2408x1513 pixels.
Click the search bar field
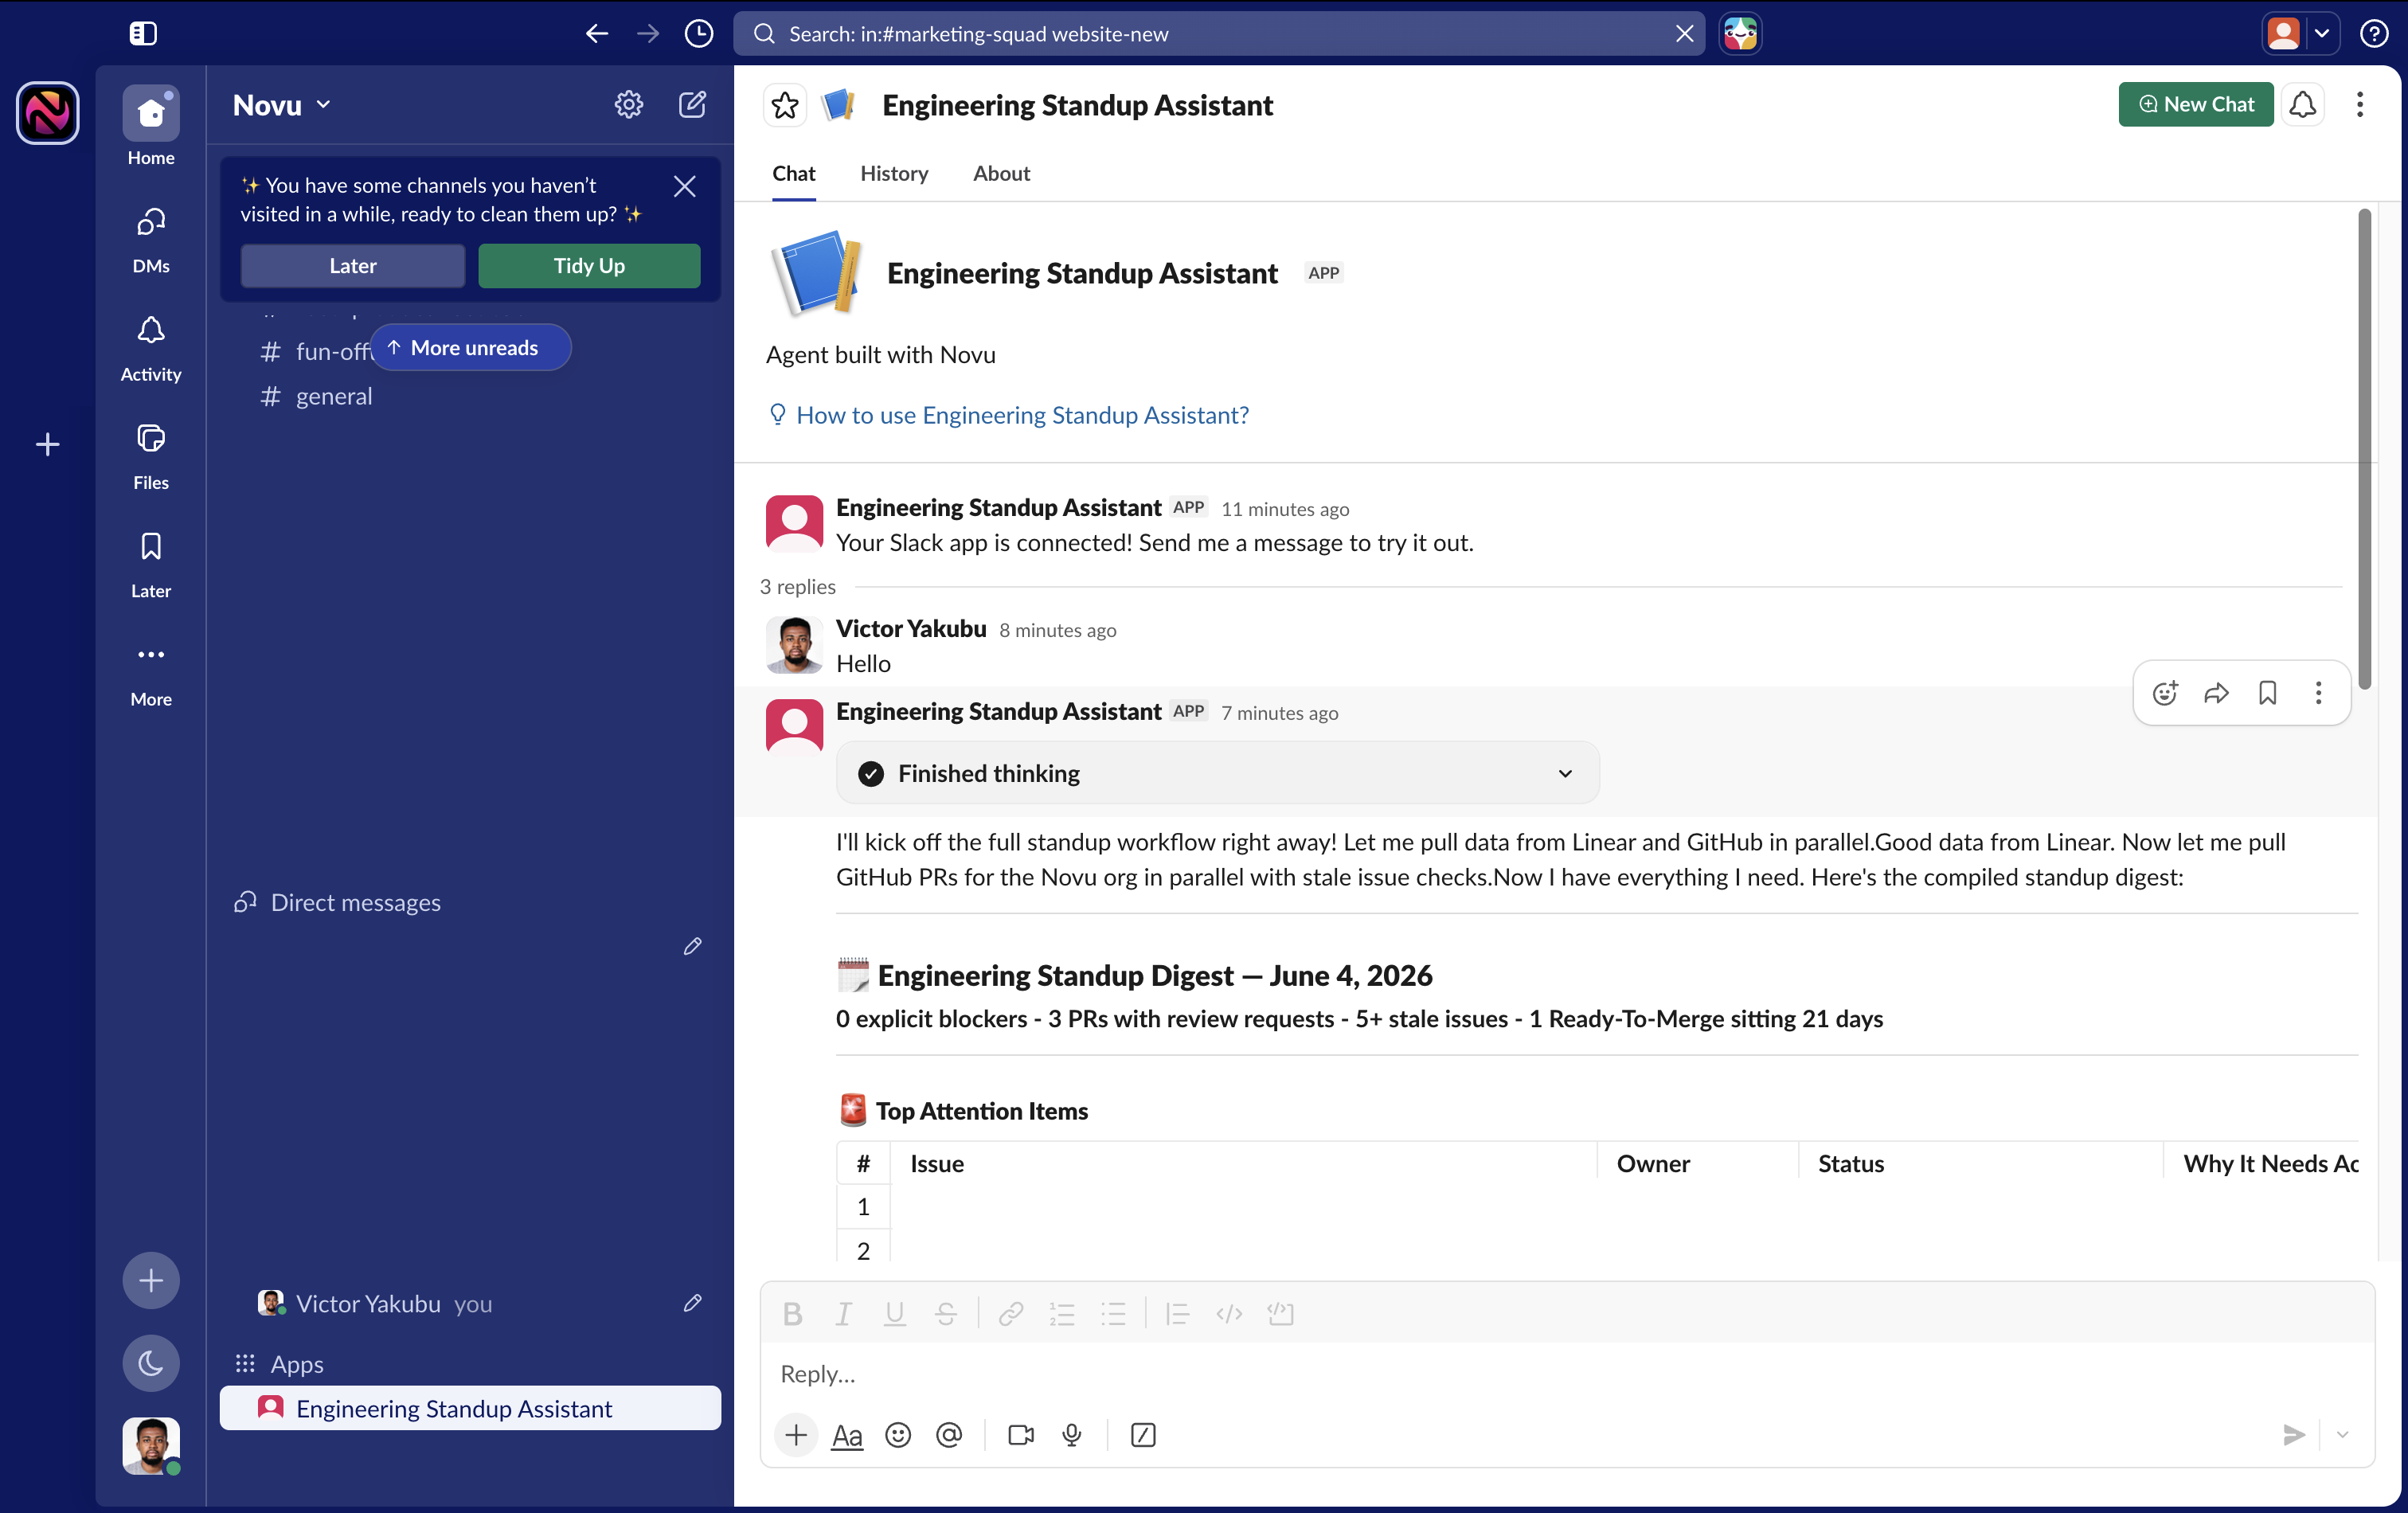[x=1219, y=33]
